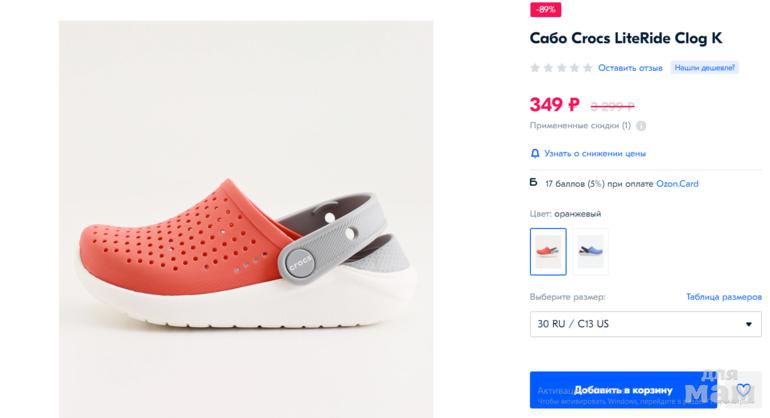Click the bell icon for price alerts
This screenshot has width=770, height=418.
(535, 153)
